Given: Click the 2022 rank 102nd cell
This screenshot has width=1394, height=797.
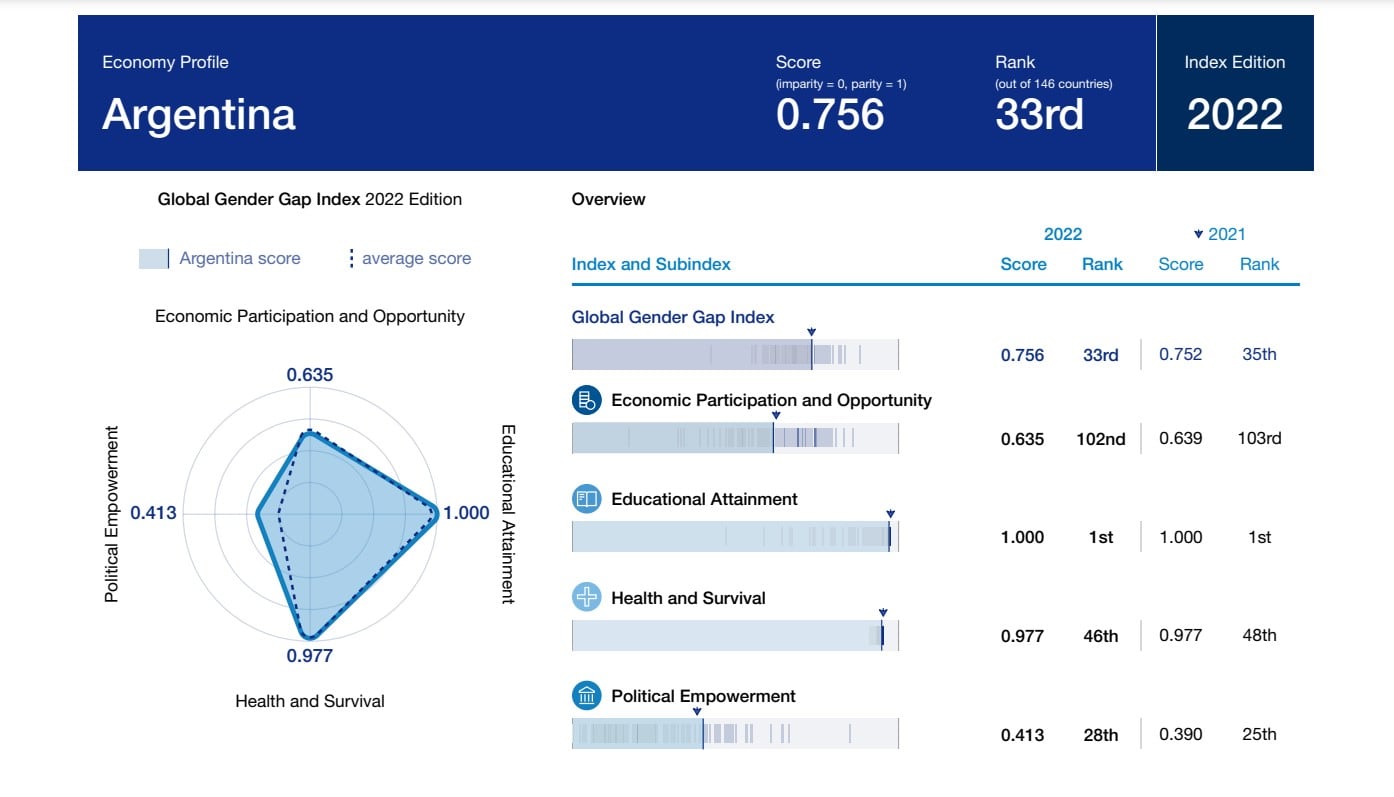Looking at the screenshot, I should [x=1100, y=438].
